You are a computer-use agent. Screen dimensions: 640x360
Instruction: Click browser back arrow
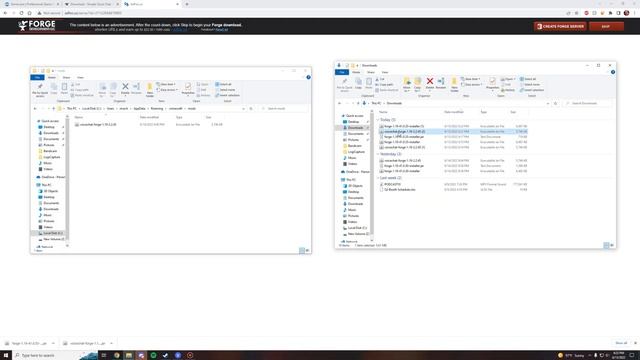pyautogui.click(x=5, y=13)
